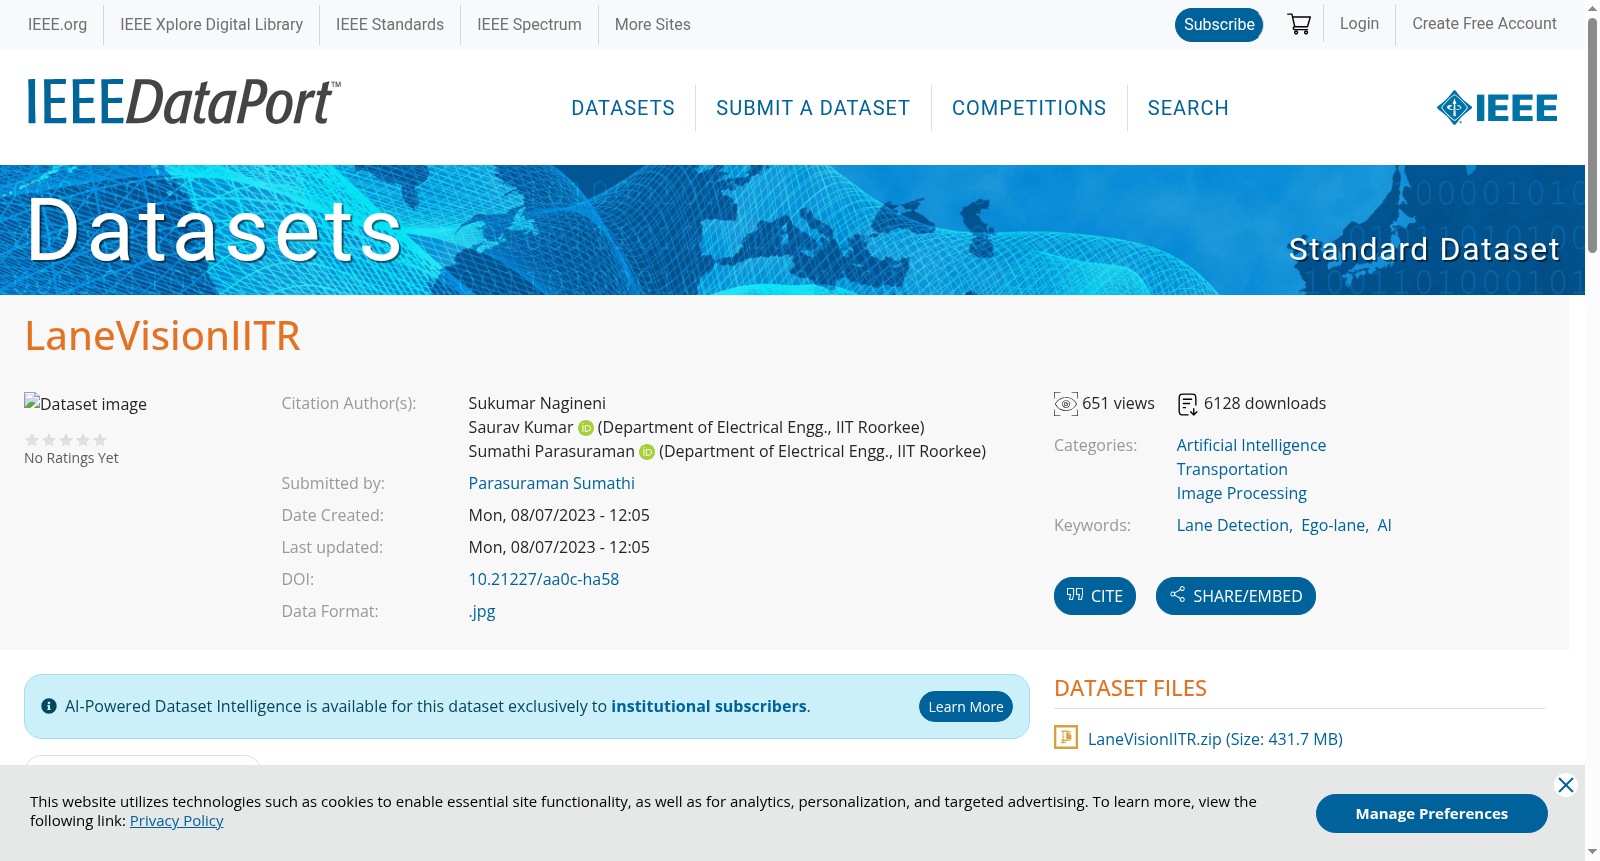Open the DATASETS menu

pyautogui.click(x=623, y=108)
